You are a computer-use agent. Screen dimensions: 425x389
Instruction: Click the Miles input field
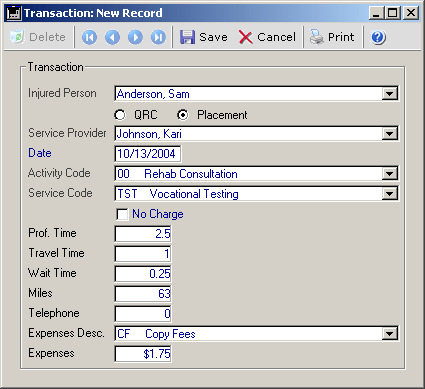tap(143, 294)
